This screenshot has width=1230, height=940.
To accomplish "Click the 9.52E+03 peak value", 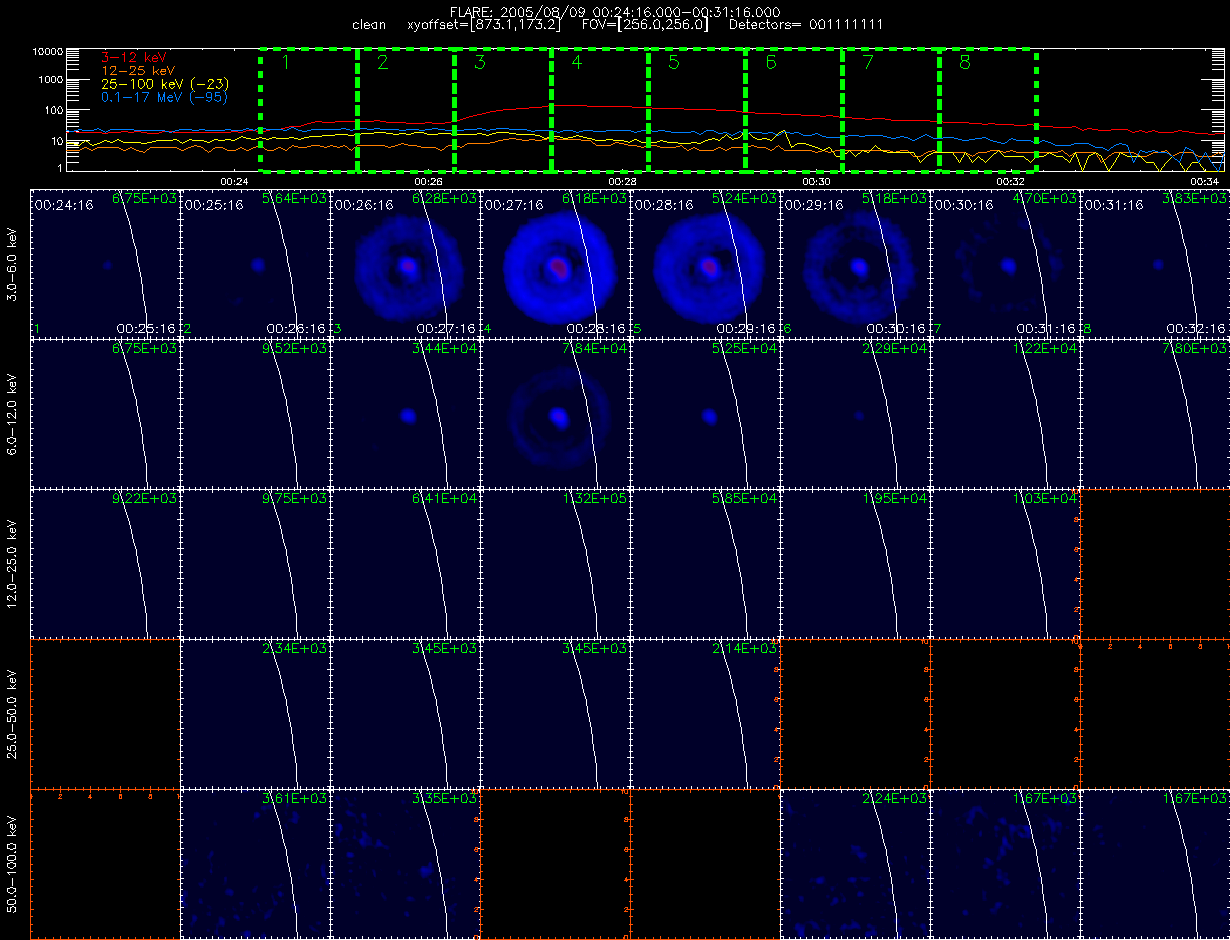I will click(294, 349).
